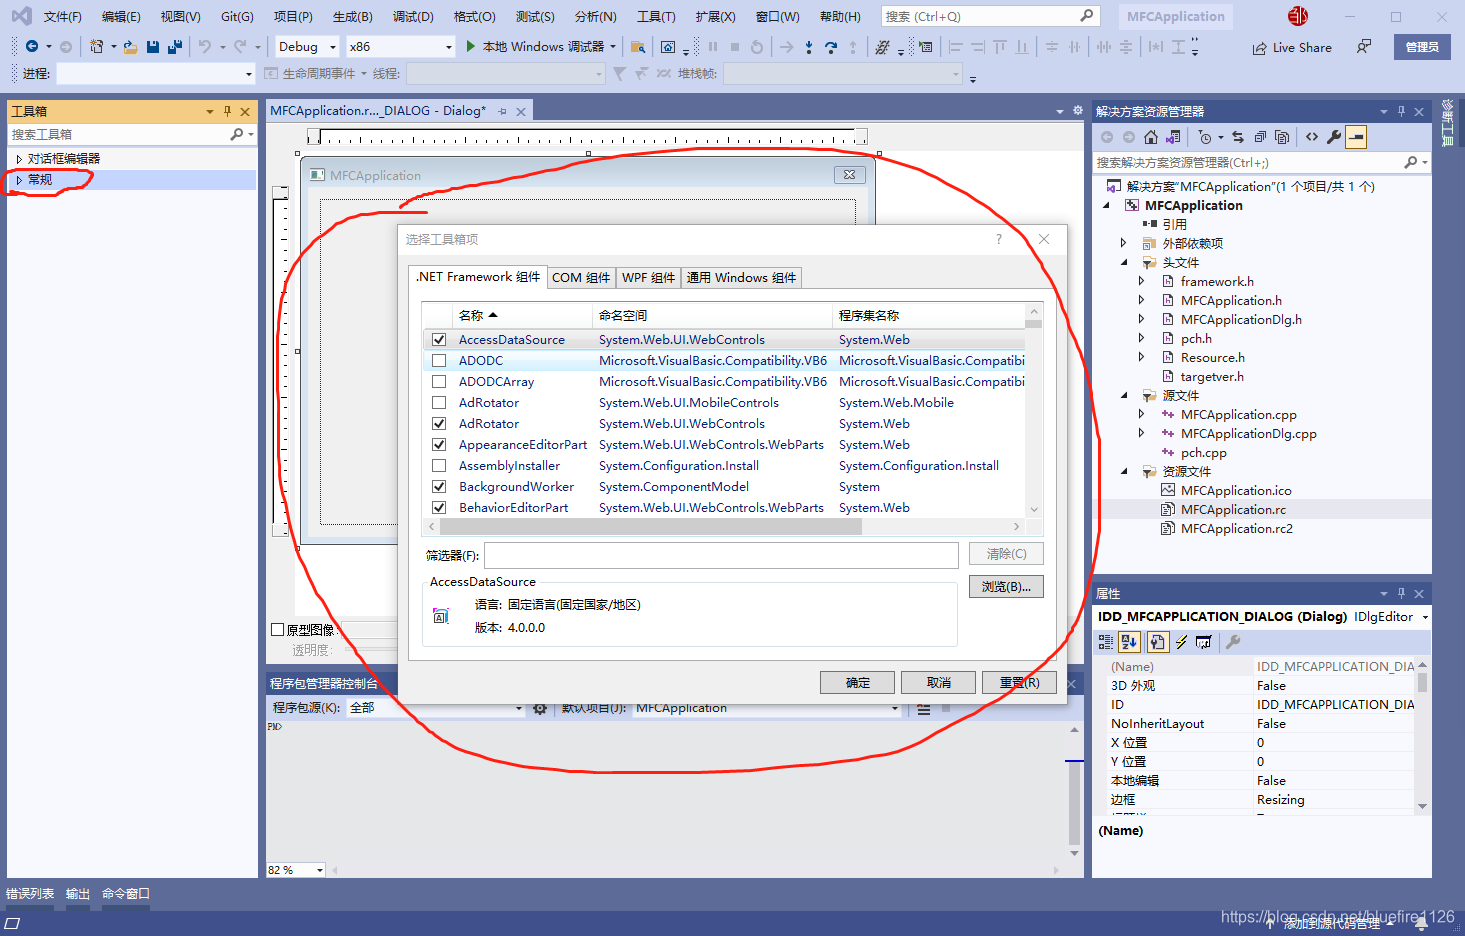Open the 调试(D) menu

413,17
